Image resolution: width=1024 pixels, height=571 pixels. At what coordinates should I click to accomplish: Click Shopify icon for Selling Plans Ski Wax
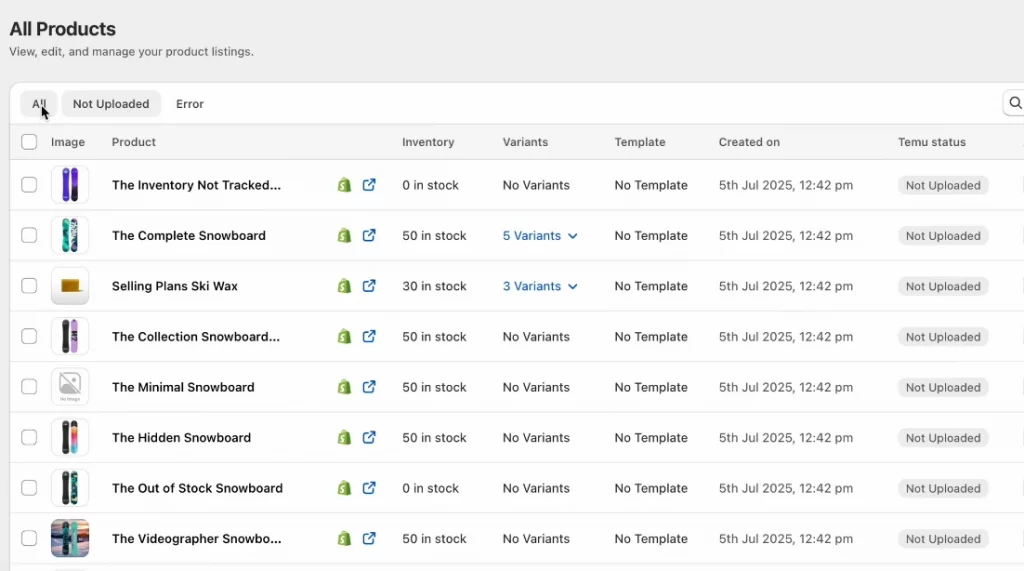point(344,286)
